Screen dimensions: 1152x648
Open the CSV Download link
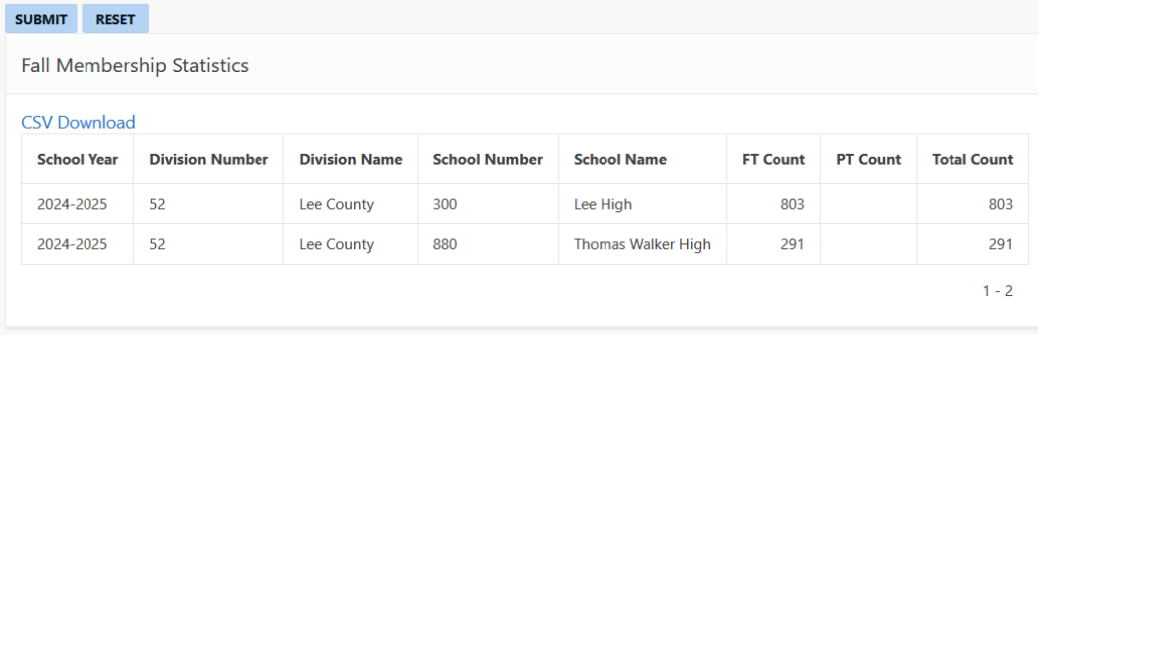coord(78,122)
